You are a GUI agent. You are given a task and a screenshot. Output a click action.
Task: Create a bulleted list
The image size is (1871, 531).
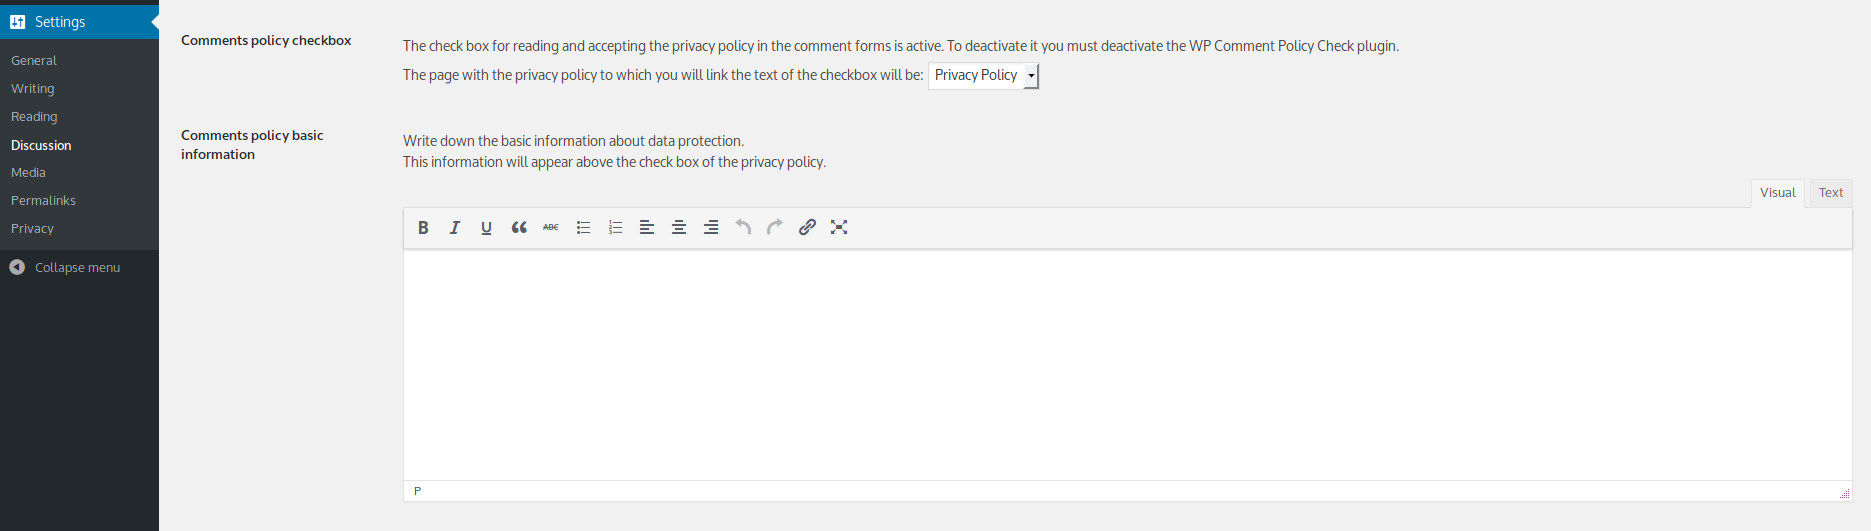pyautogui.click(x=583, y=228)
